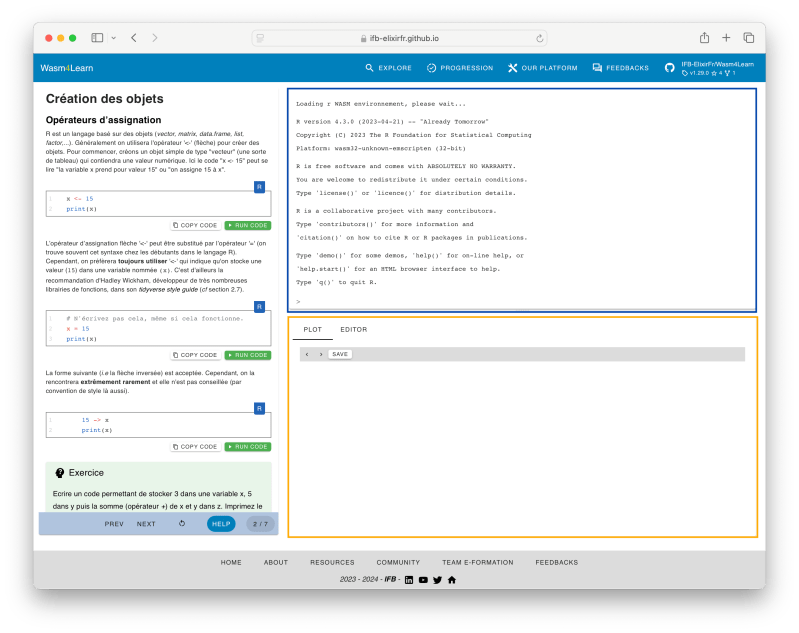The height and width of the screenshot is (633, 799).
Task: Run code of the 'x = 15' snippet
Action: [248, 355]
